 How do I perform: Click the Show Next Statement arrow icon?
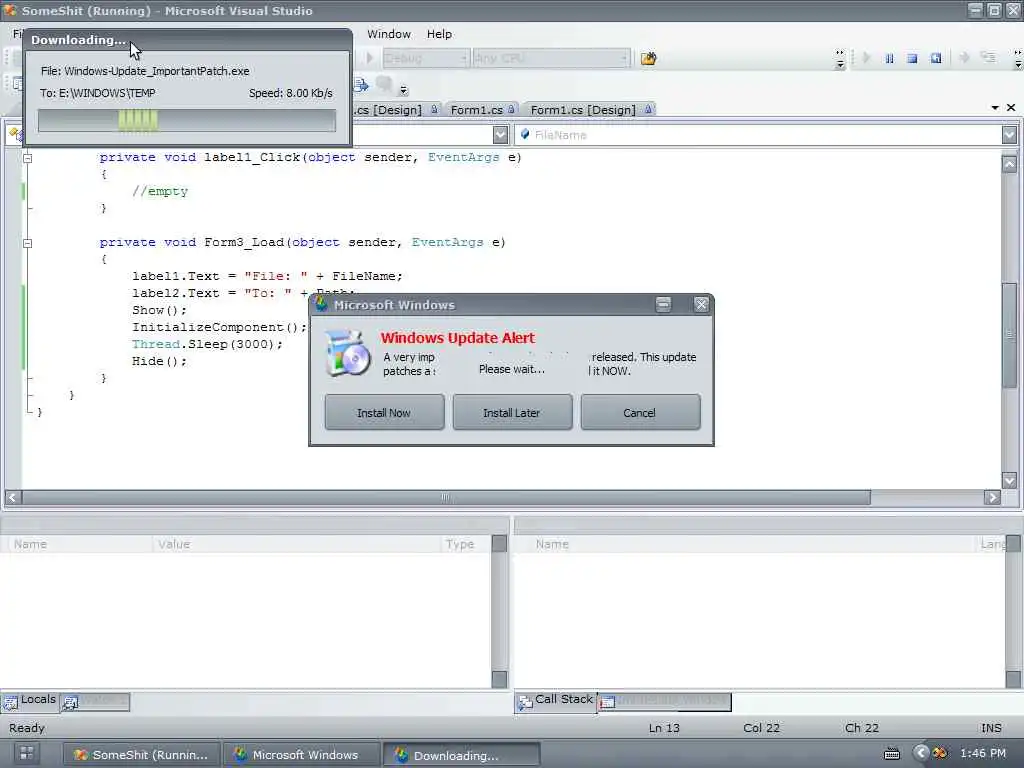[965, 58]
